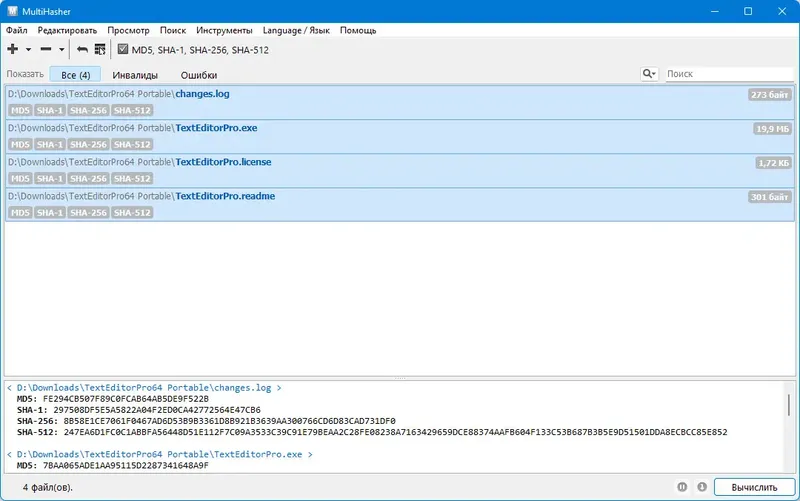Click the SHA-512 badge under changes.log
This screenshot has width=800, height=501.
pos(132,110)
